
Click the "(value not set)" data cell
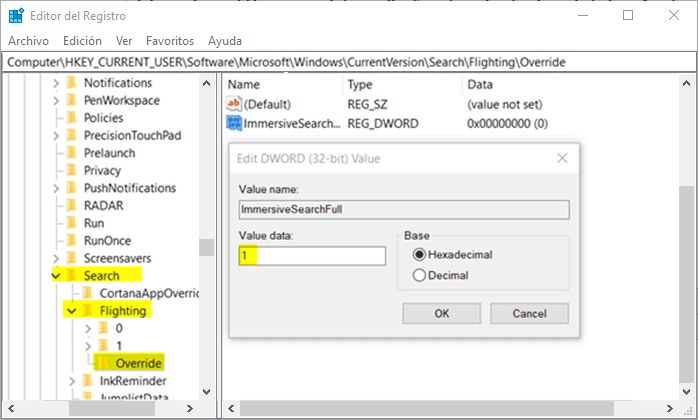coord(505,105)
